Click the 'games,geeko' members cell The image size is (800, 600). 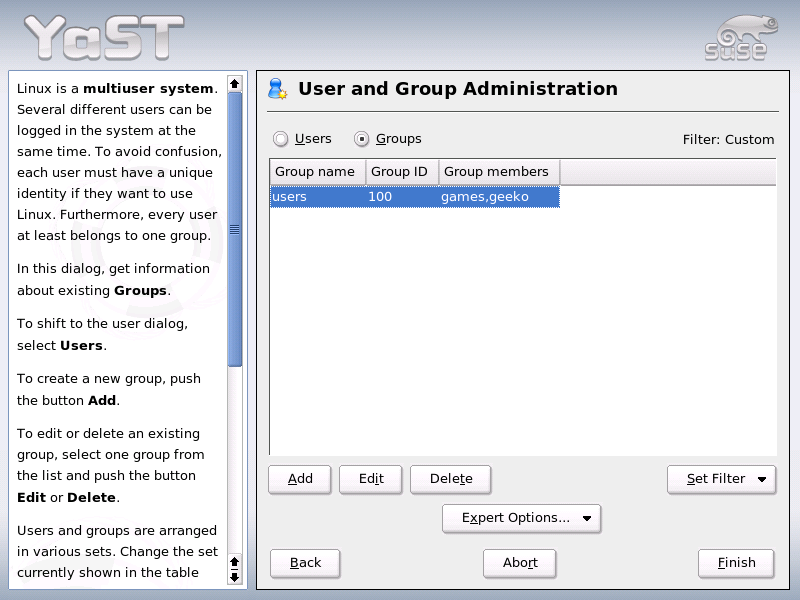point(499,197)
